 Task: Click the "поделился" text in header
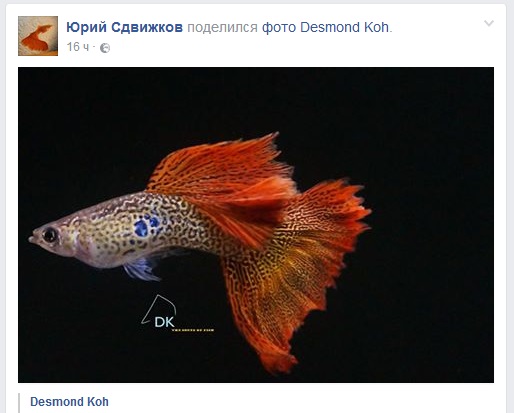coord(222,27)
